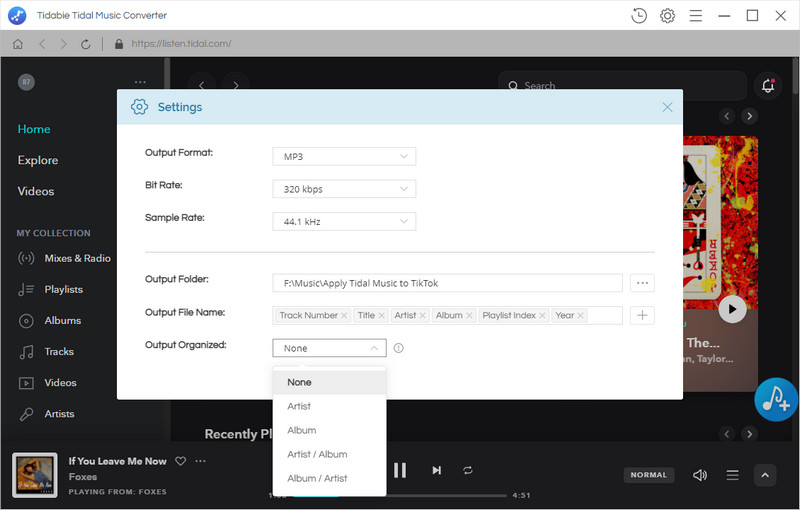Image resolution: width=800 pixels, height=510 pixels.
Task: Open the user profile avatar
Action: click(27, 82)
